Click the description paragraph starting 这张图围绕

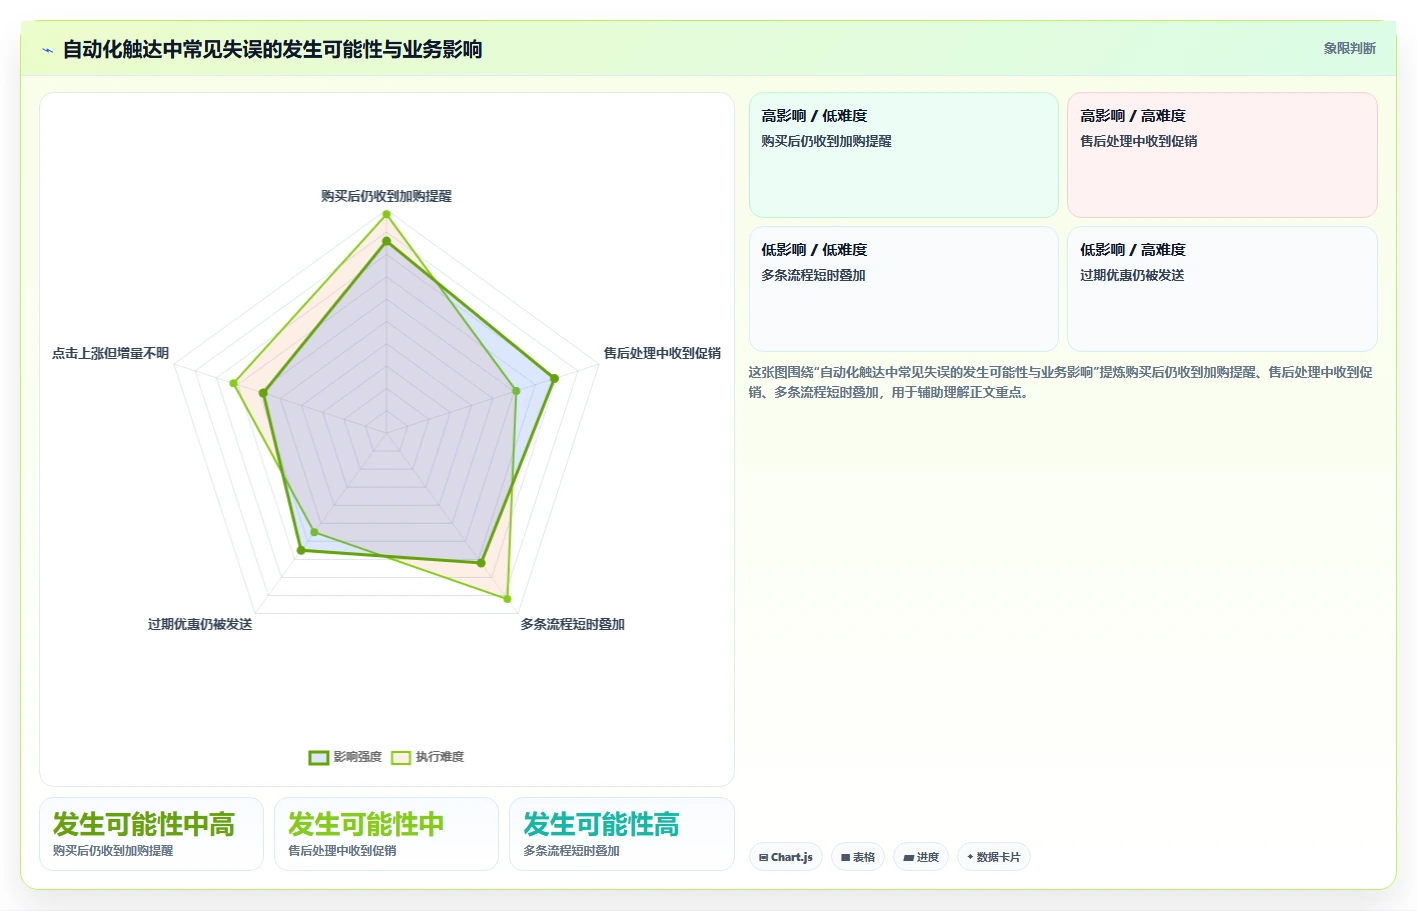pos(1061,382)
